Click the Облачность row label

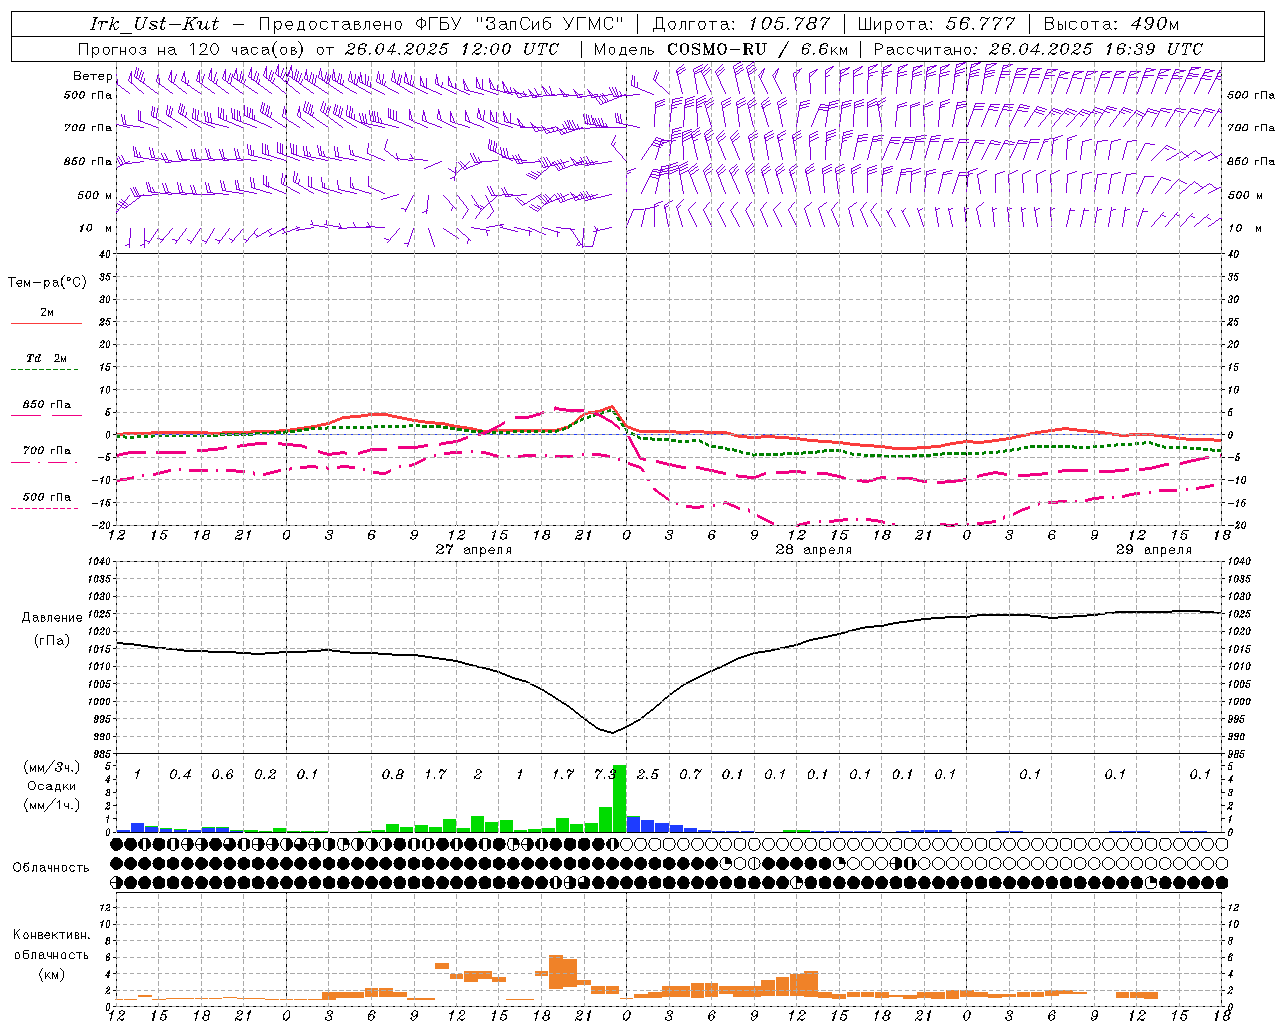tap(51, 868)
